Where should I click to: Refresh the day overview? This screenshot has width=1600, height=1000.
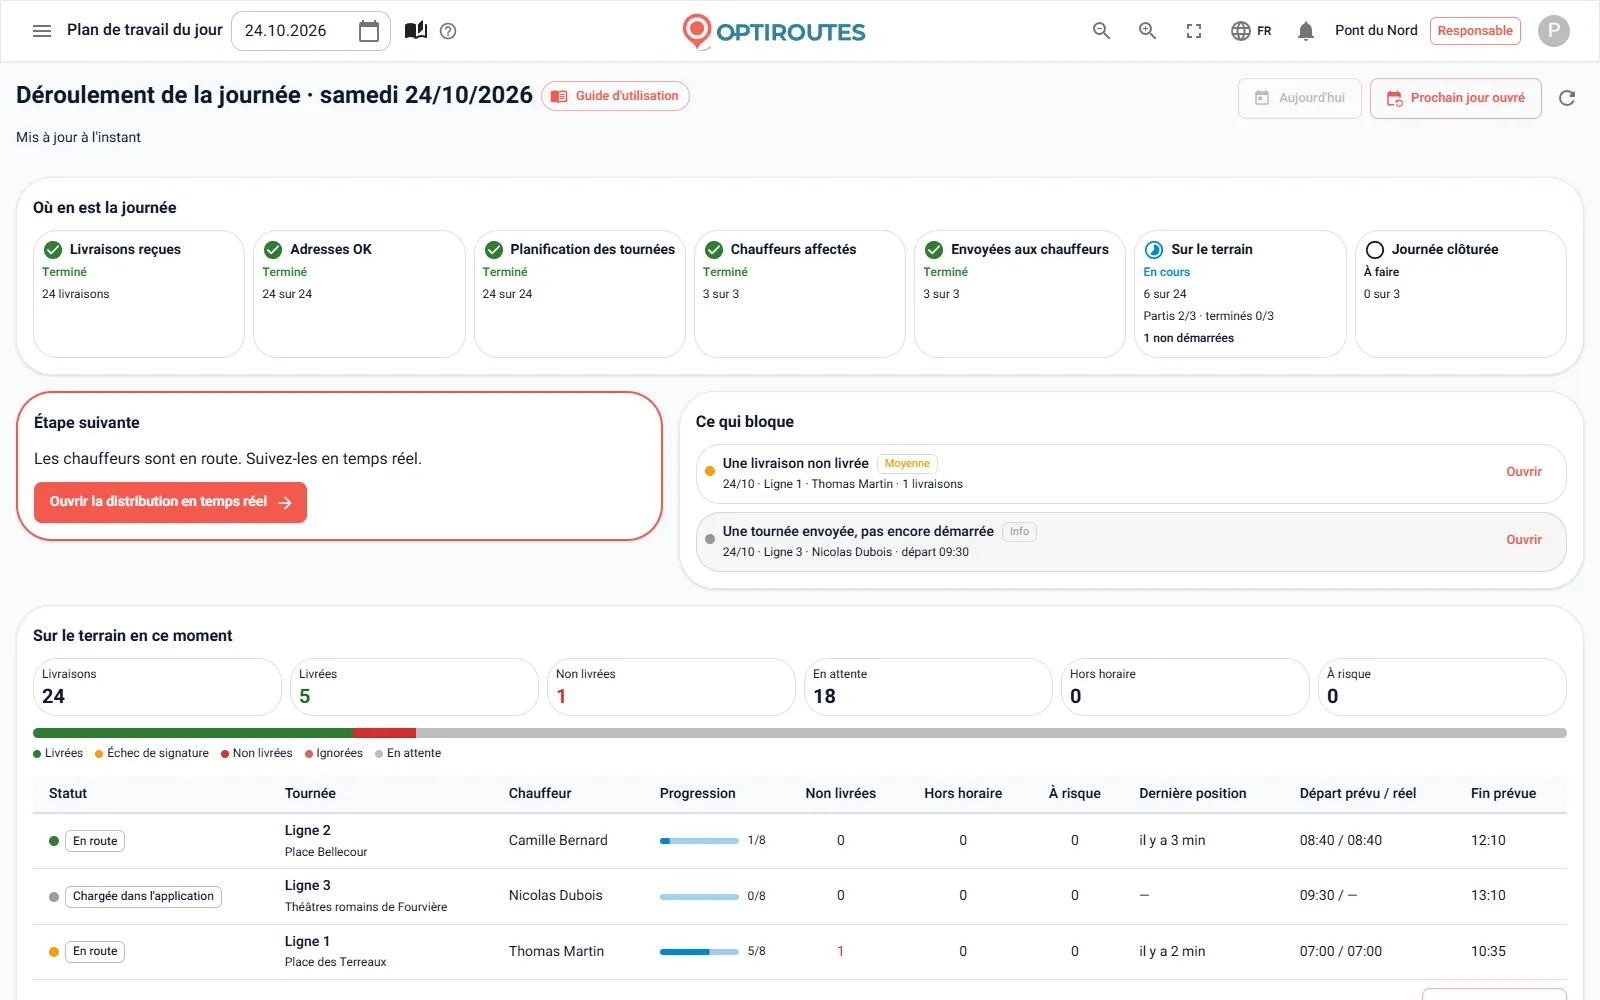1567,98
